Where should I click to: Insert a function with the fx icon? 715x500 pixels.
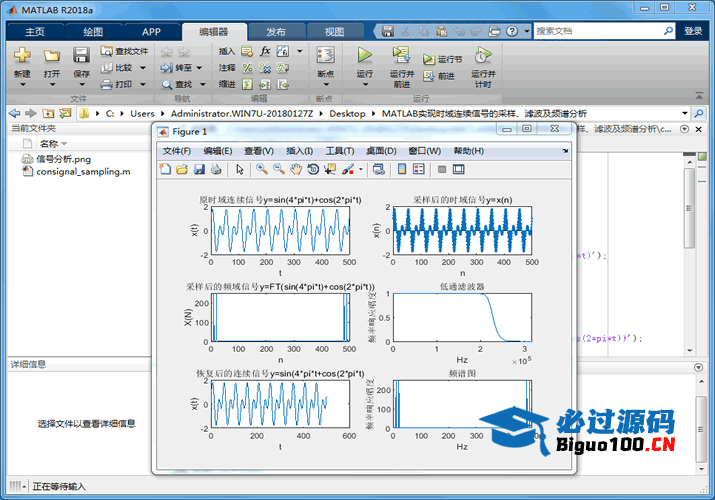(265, 51)
